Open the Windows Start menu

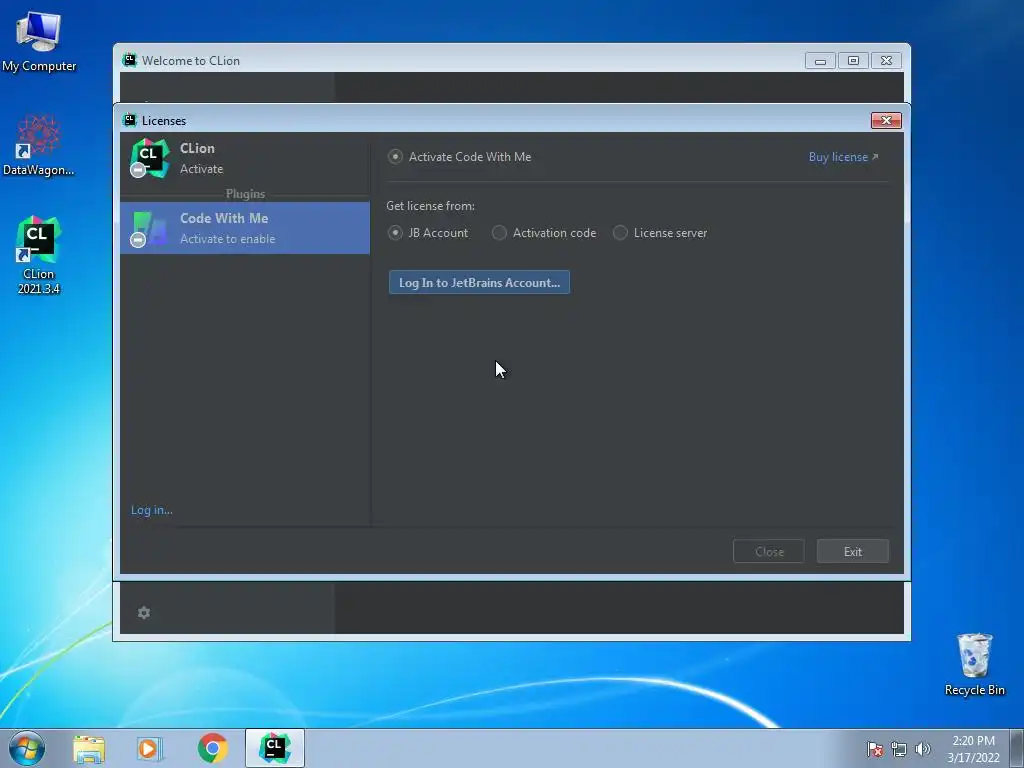point(27,748)
